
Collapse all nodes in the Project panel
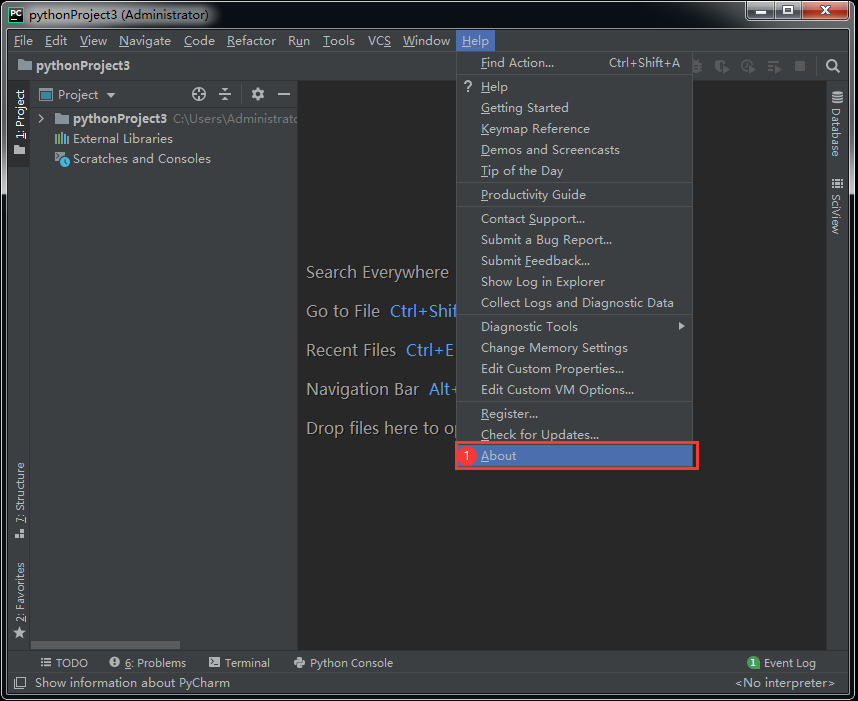pos(224,94)
